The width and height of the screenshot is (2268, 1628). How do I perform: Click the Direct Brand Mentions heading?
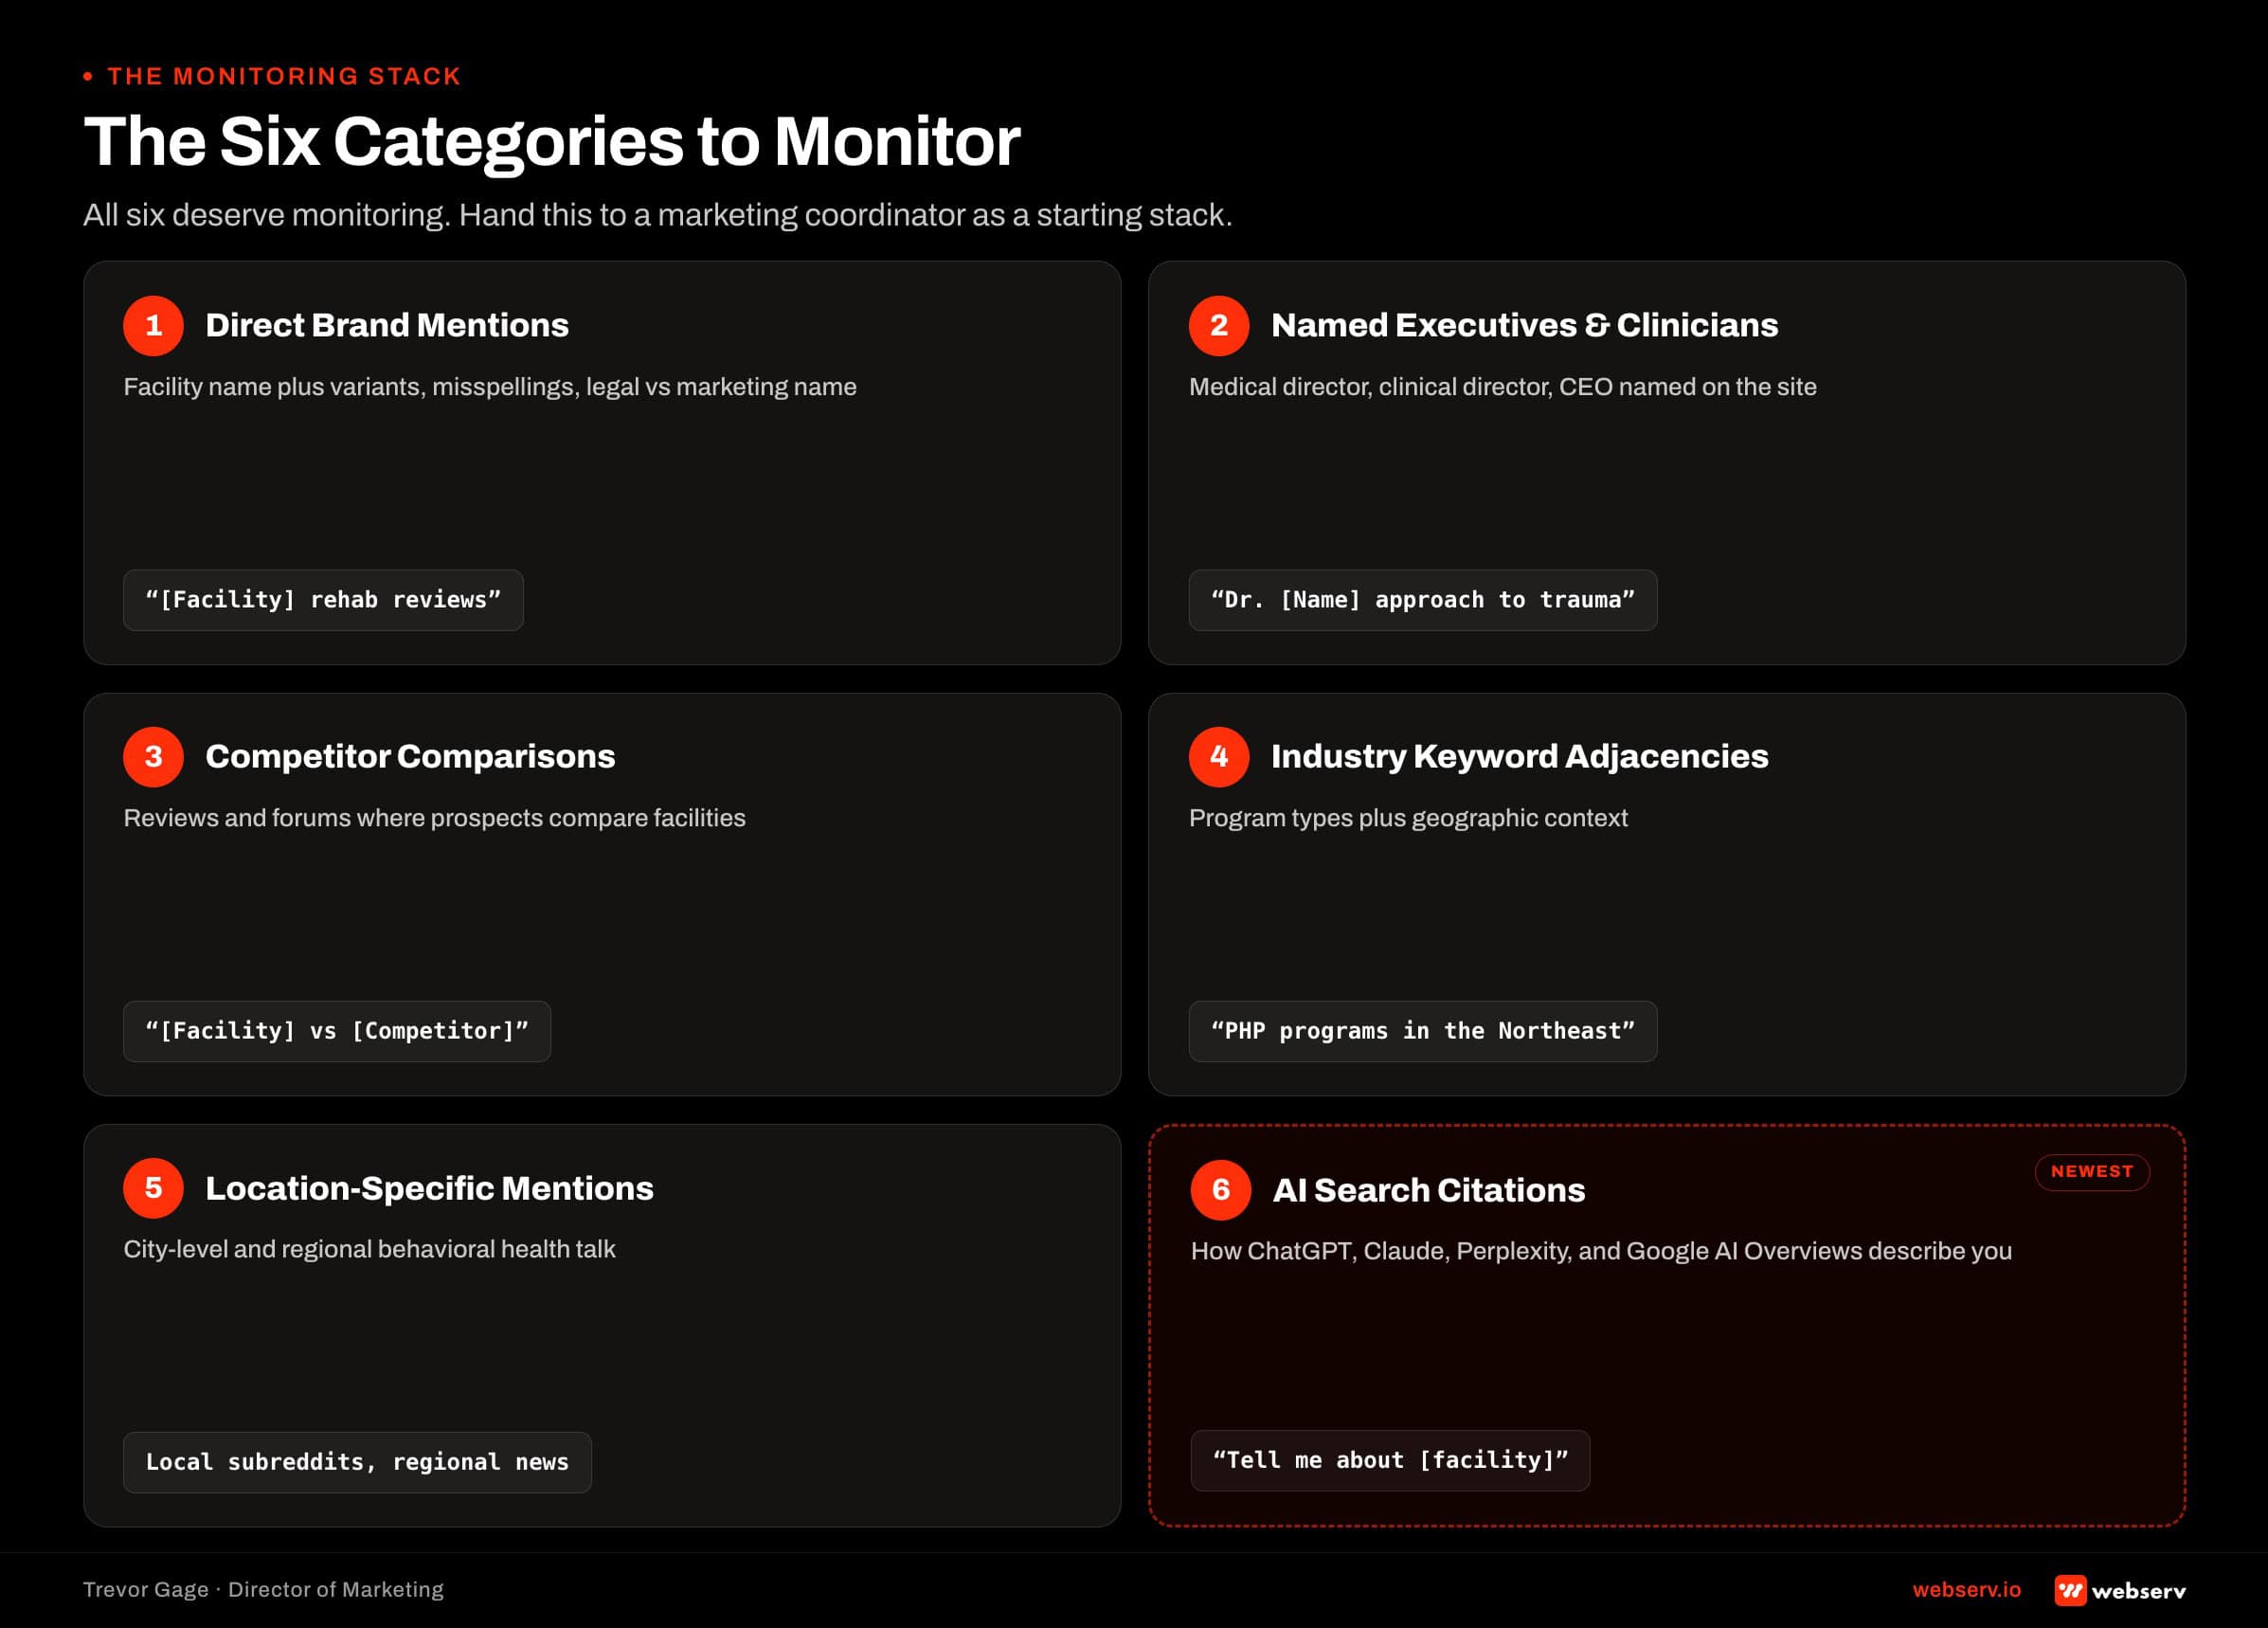(387, 325)
